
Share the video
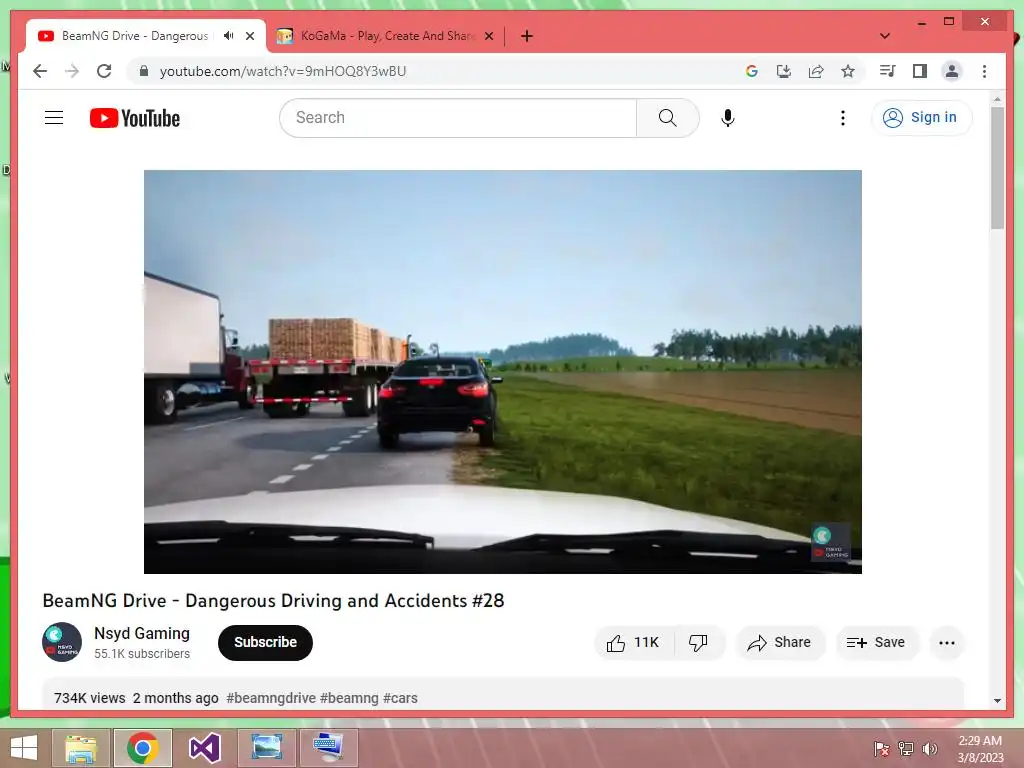(780, 643)
